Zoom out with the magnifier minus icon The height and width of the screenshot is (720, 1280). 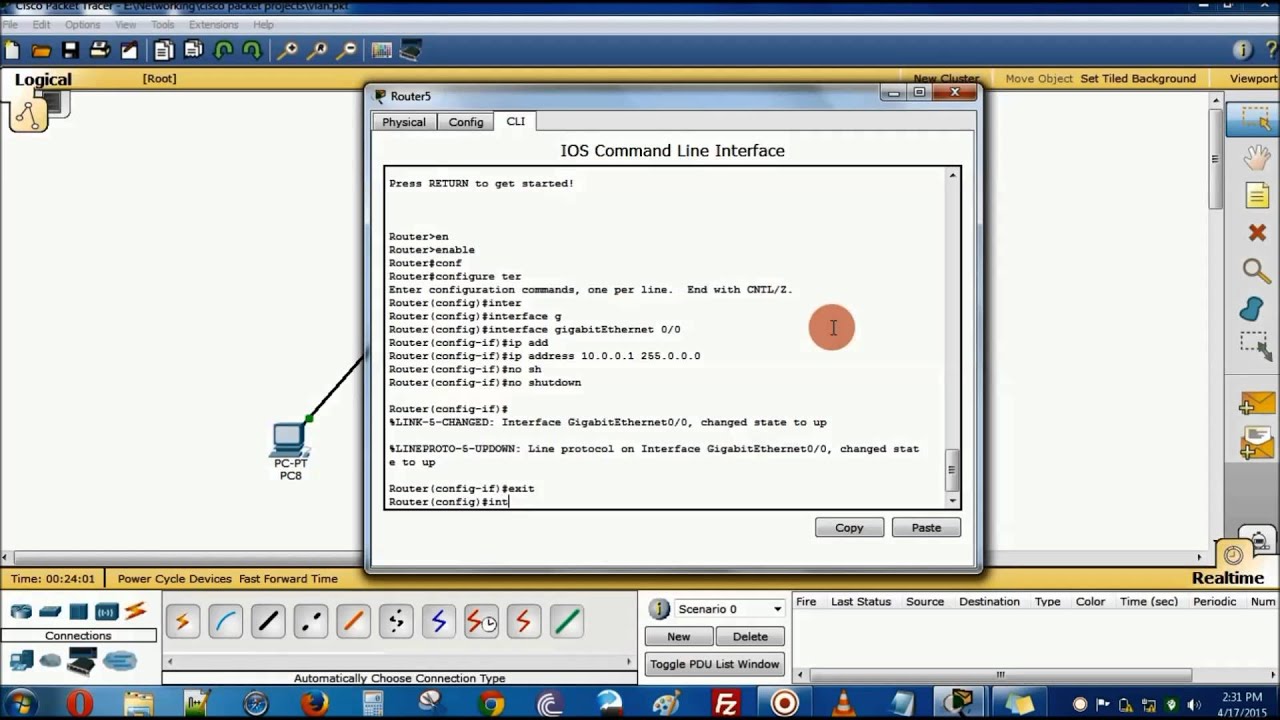(347, 50)
